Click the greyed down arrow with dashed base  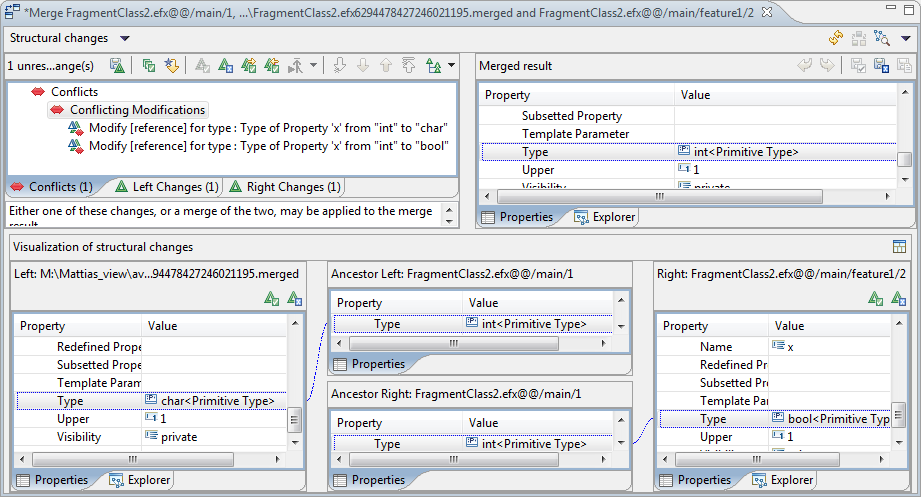(340, 65)
